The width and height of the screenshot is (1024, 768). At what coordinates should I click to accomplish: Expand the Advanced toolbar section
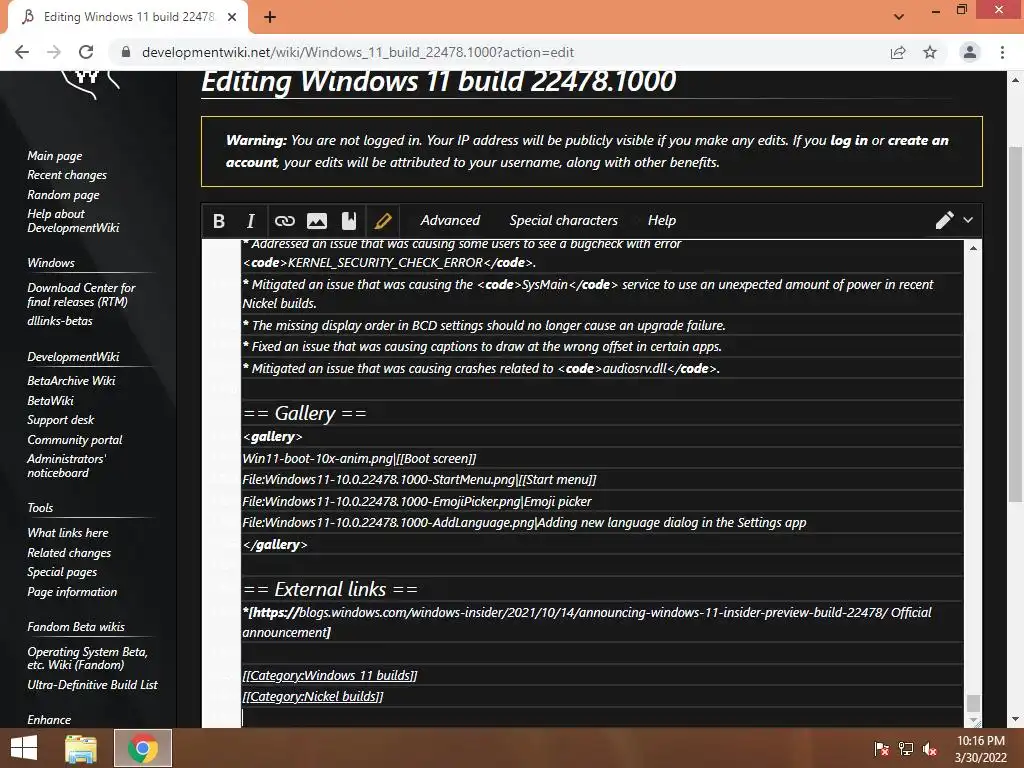[450, 220]
